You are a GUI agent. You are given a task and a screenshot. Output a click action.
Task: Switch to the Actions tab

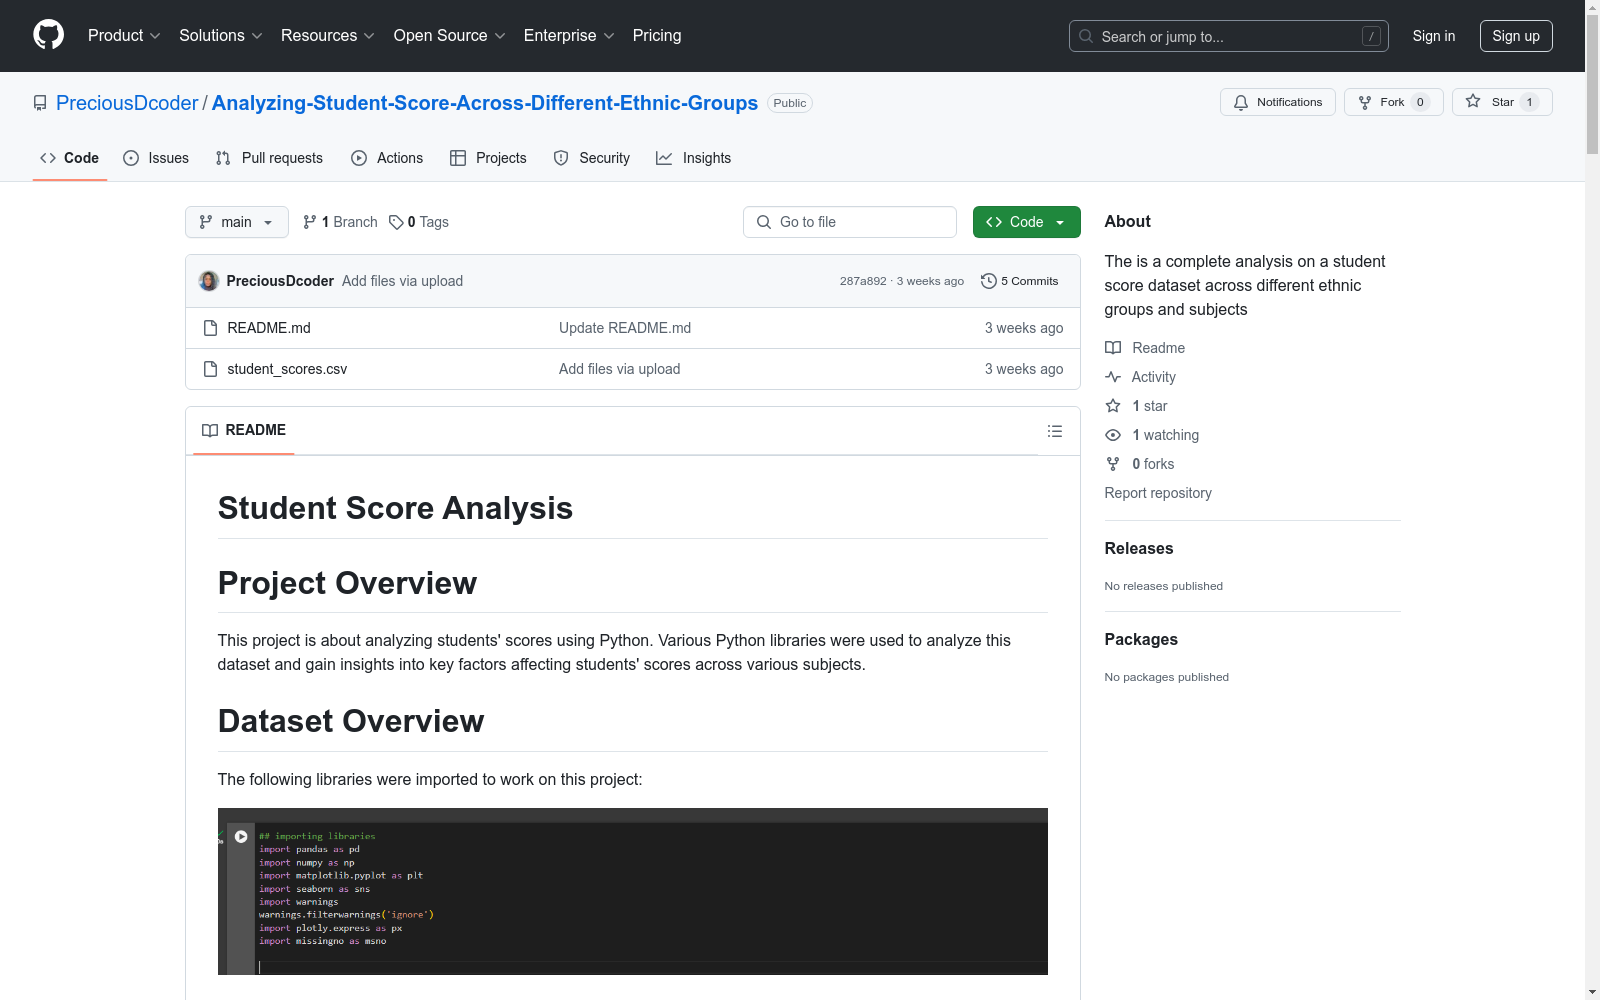click(x=387, y=158)
